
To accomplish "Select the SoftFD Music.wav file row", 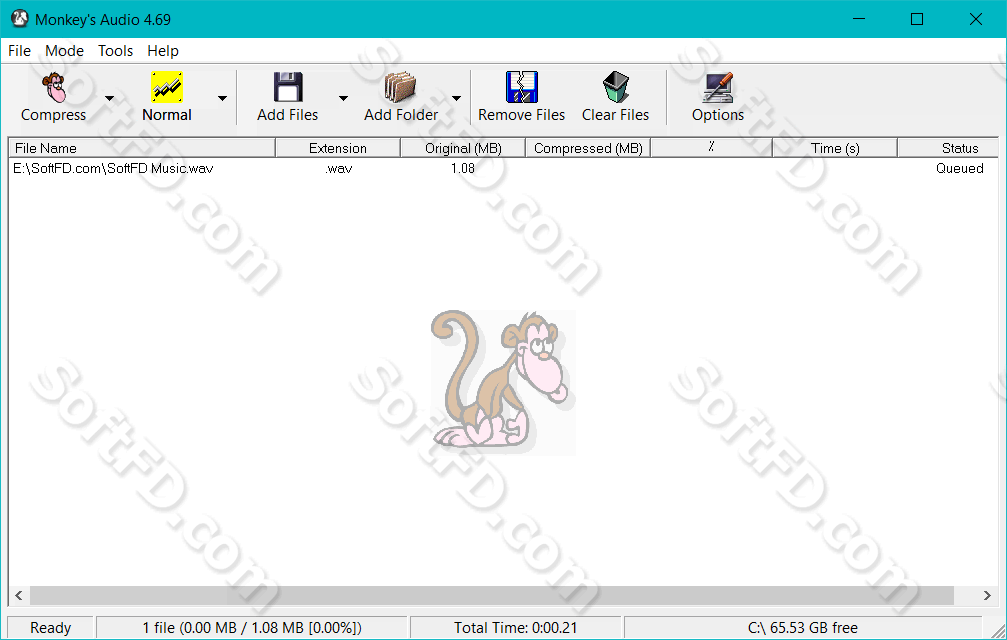I will pos(504,168).
